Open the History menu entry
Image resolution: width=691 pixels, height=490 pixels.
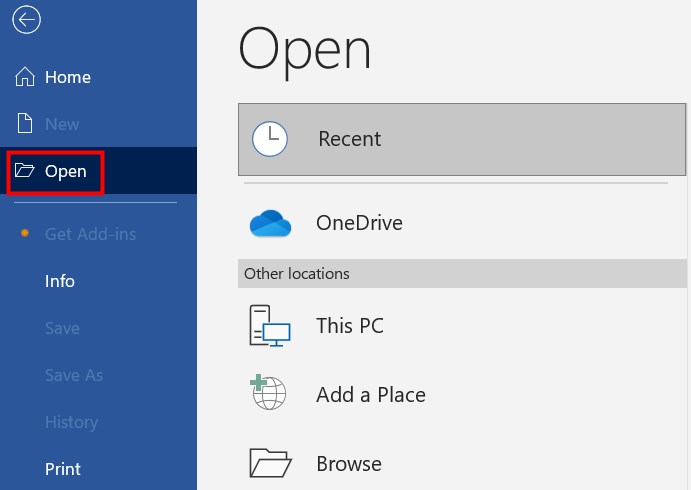(71, 422)
